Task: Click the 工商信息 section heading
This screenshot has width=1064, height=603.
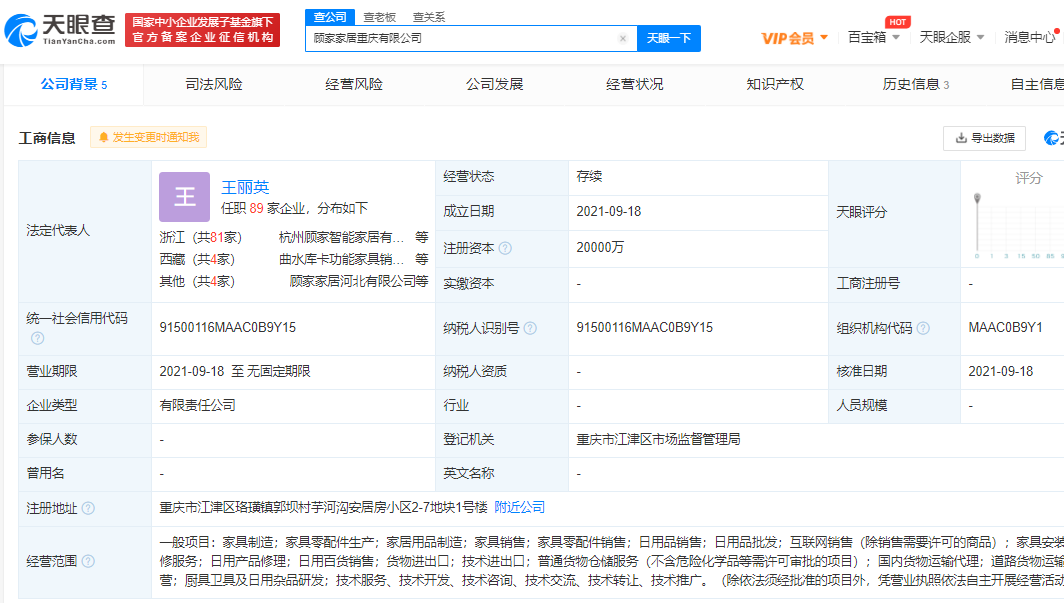Action: point(47,138)
